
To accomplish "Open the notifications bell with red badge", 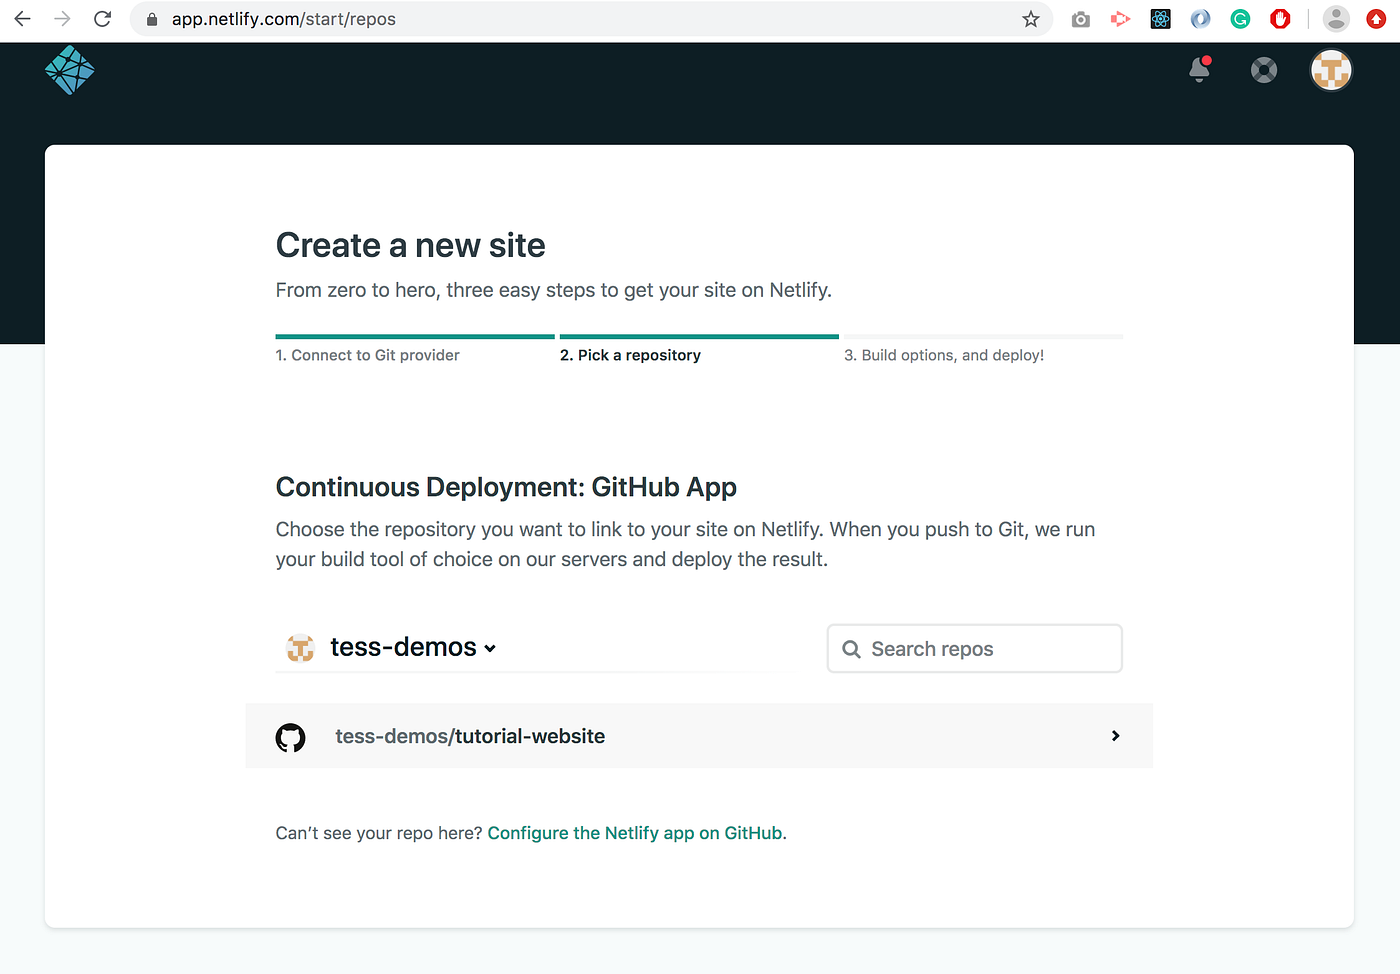I will [x=1199, y=70].
